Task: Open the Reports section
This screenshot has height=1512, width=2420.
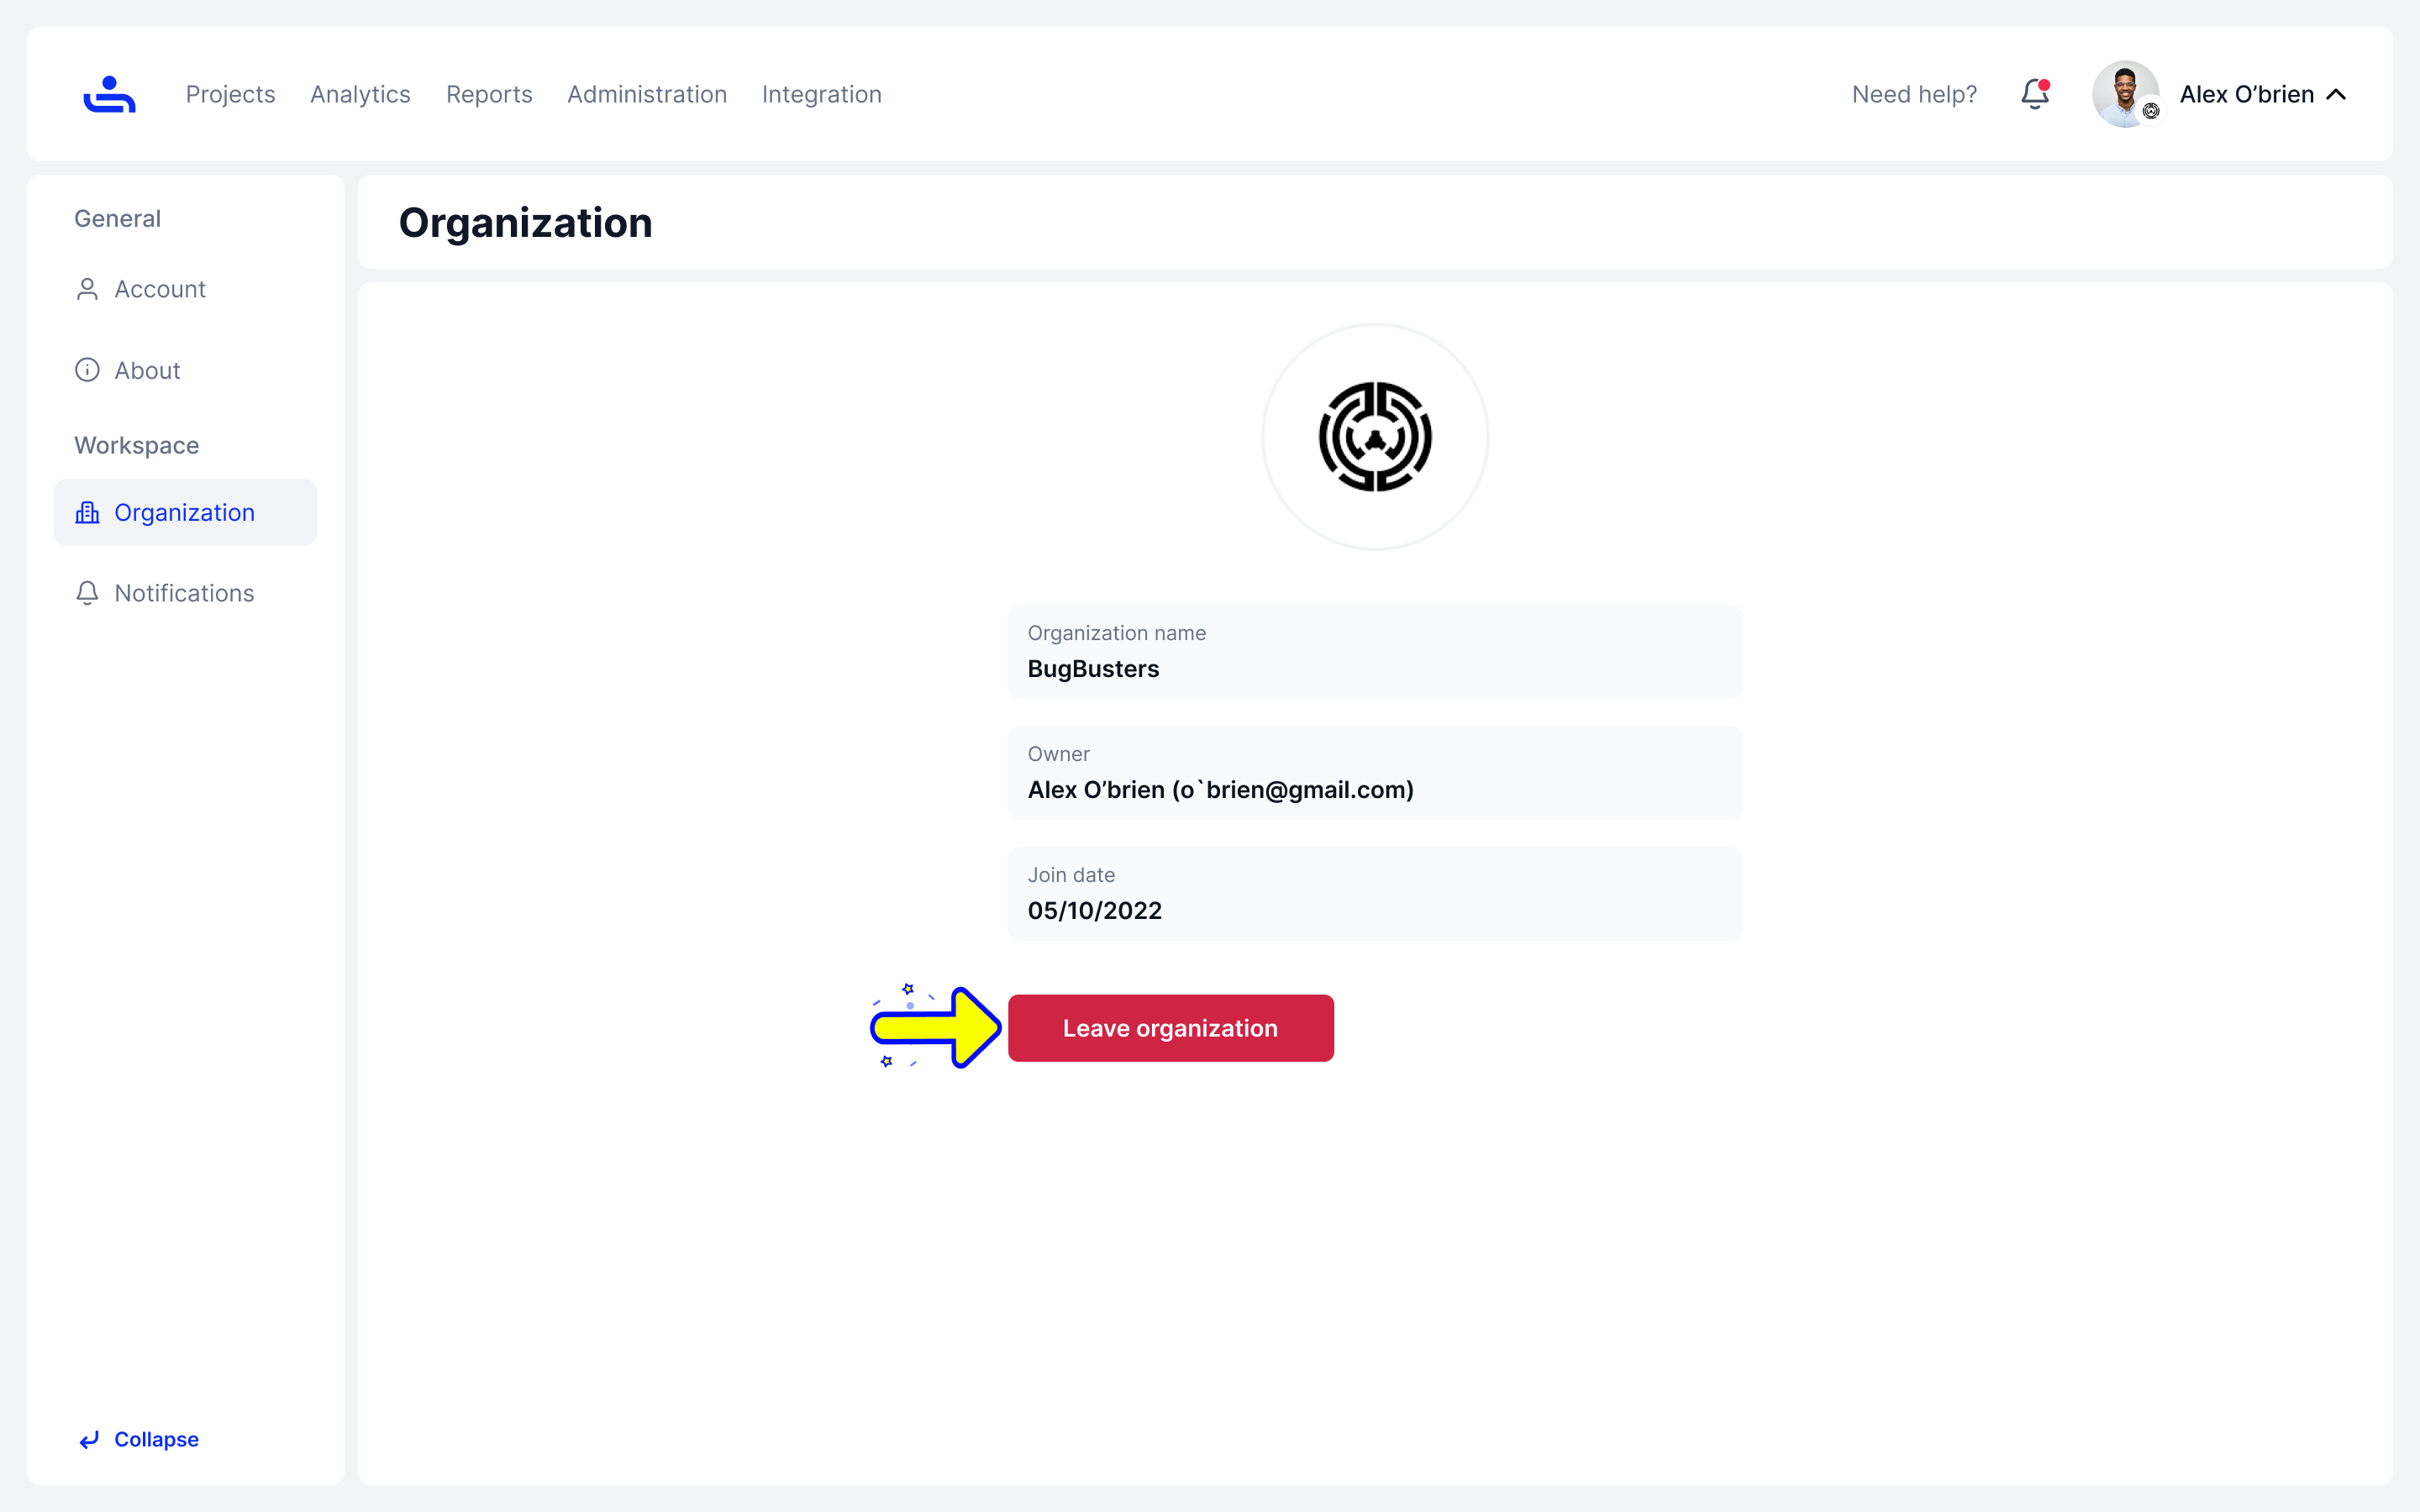Action: pyautogui.click(x=489, y=94)
